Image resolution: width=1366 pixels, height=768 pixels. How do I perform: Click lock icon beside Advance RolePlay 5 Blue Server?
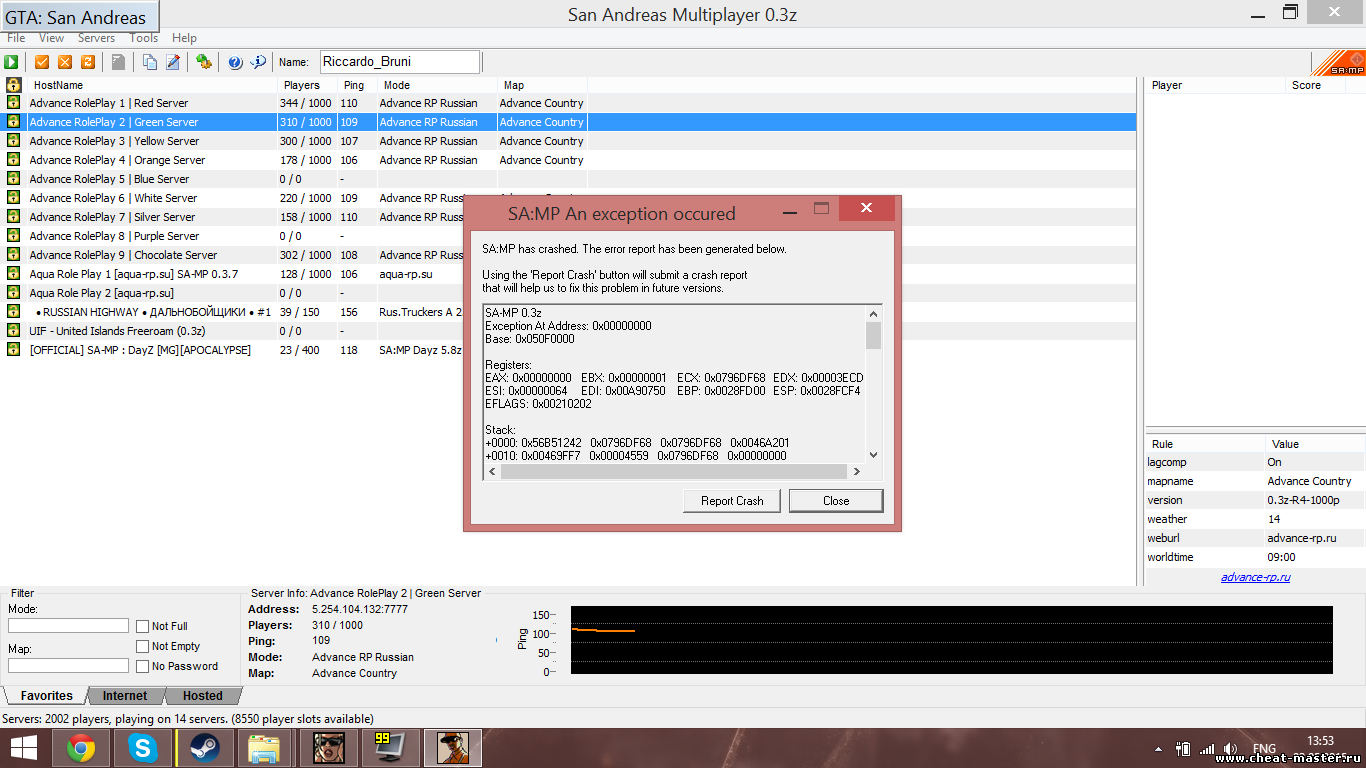[14, 179]
